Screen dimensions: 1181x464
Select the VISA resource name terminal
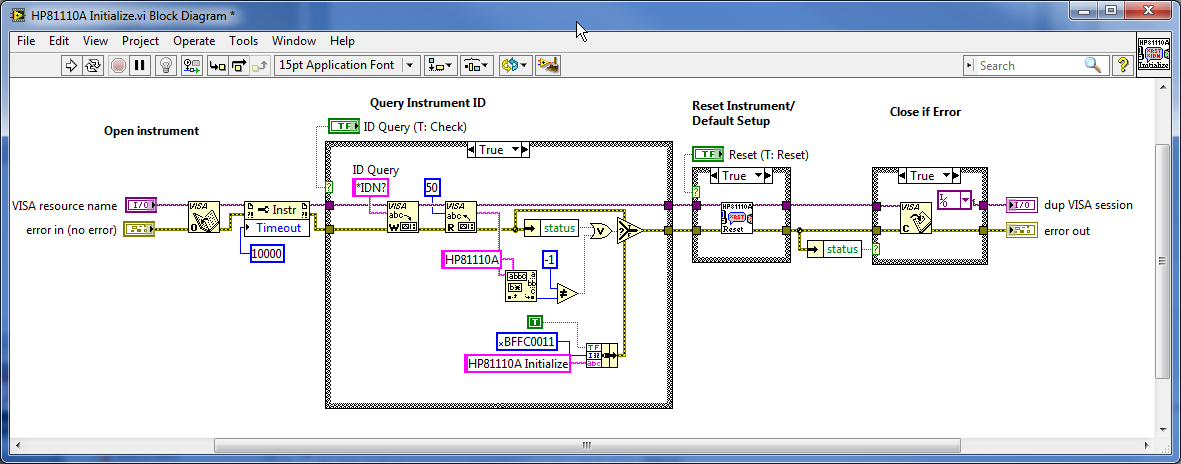141,205
